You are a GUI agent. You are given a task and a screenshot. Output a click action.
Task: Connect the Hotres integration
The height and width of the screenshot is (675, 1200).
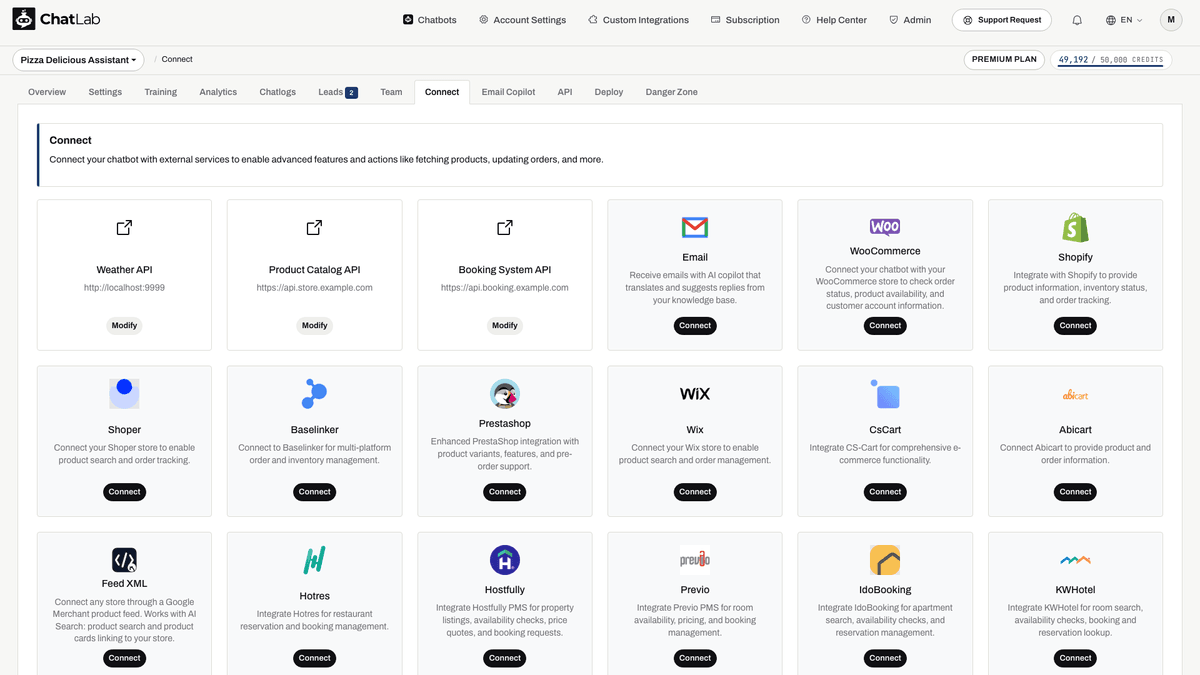(314, 658)
